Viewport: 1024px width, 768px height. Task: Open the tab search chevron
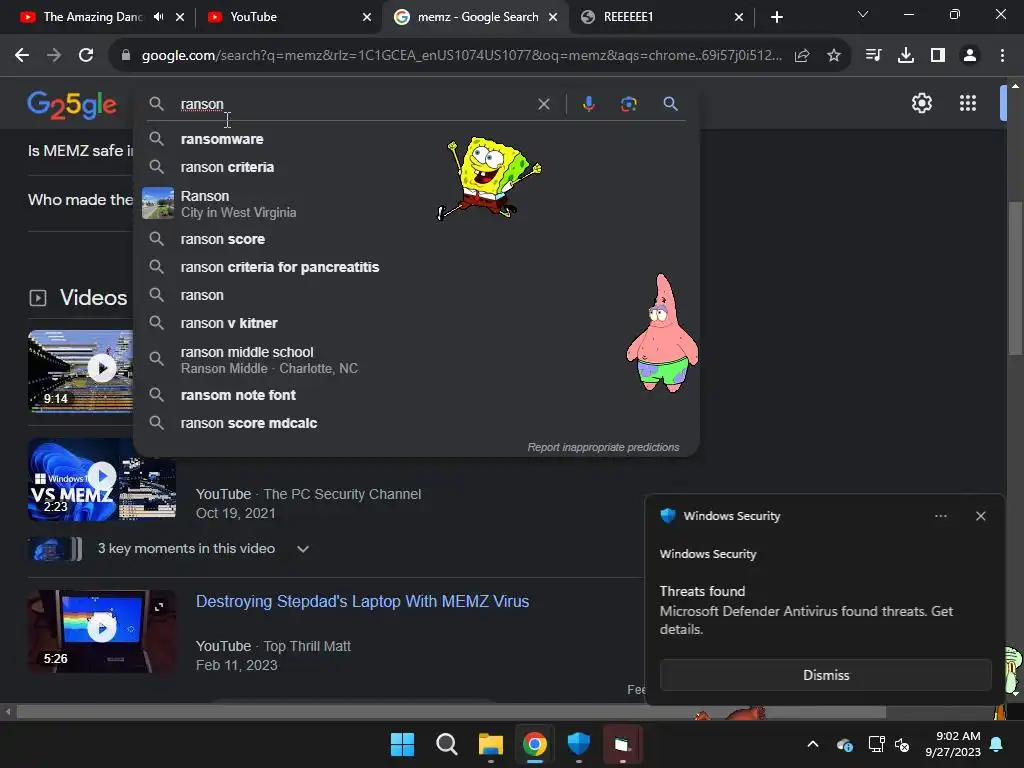(863, 14)
